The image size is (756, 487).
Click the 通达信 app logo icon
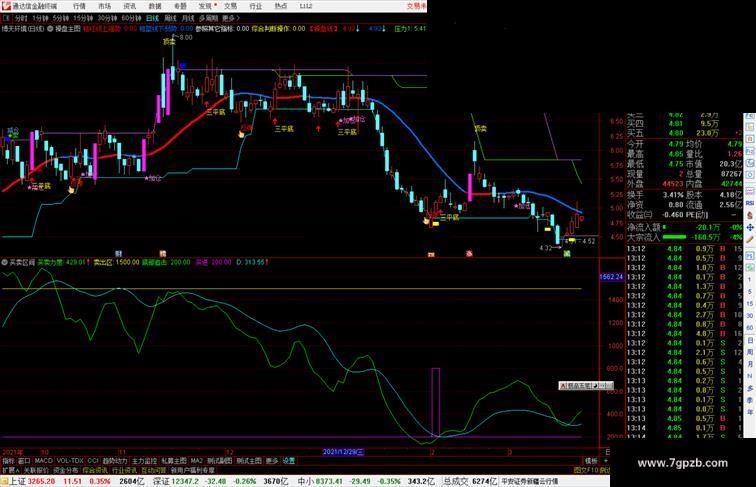point(6,6)
